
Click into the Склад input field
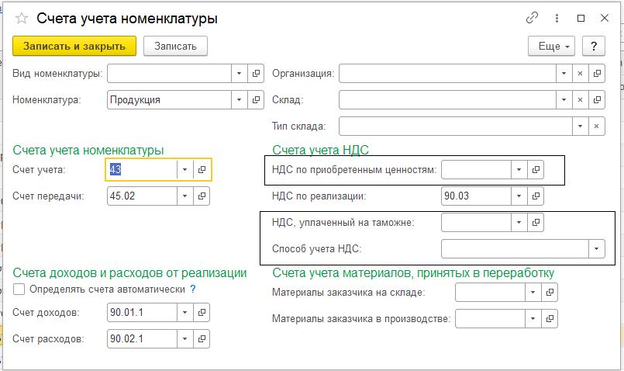click(x=447, y=100)
